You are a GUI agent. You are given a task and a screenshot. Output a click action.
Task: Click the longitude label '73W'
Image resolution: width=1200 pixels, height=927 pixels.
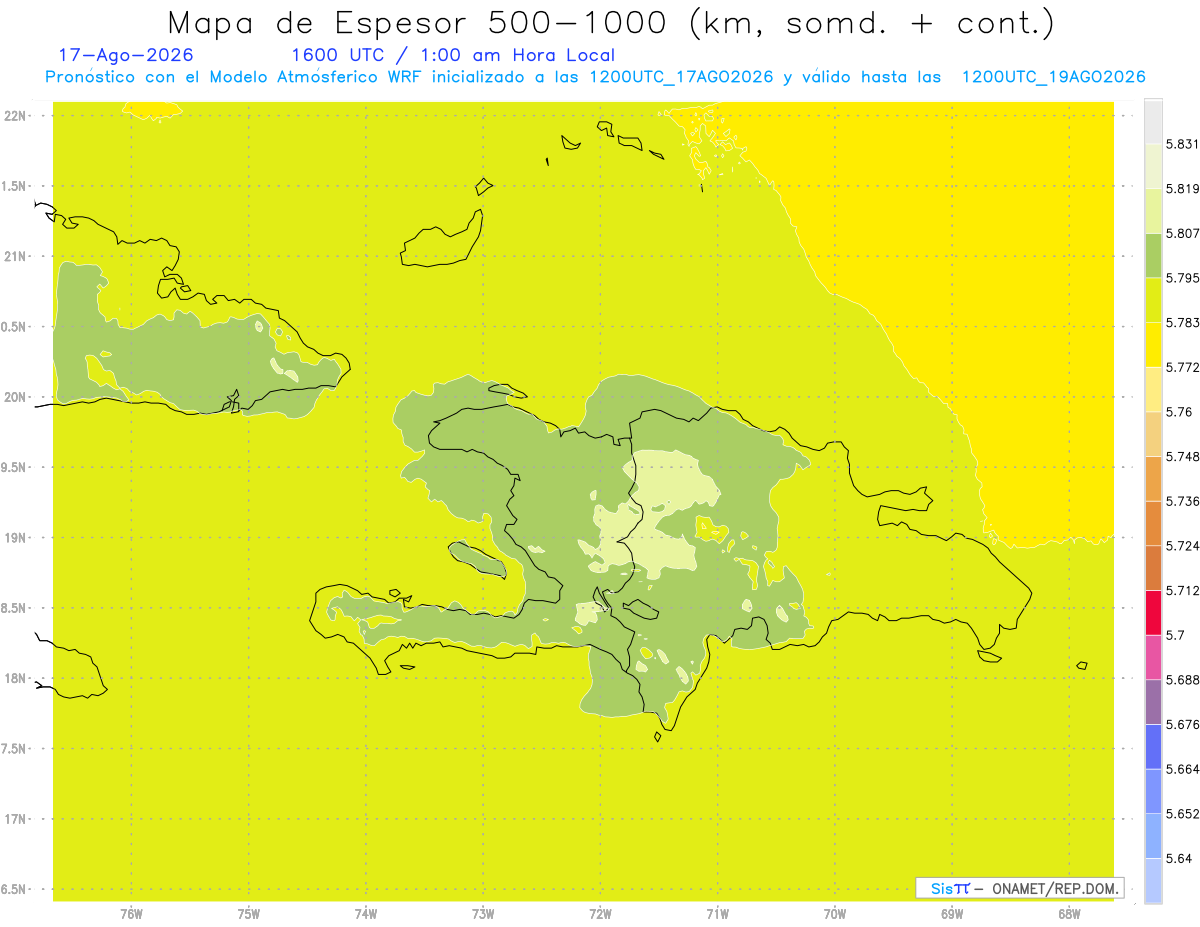(x=483, y=914)
